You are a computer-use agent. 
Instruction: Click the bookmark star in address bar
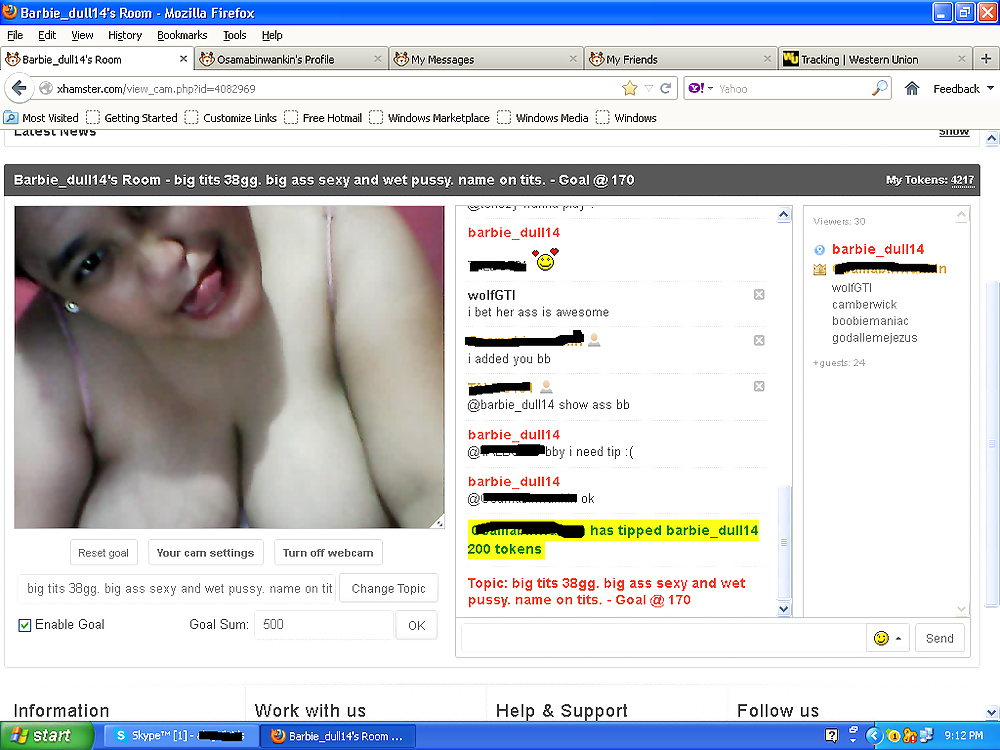[x=629, y=88]
